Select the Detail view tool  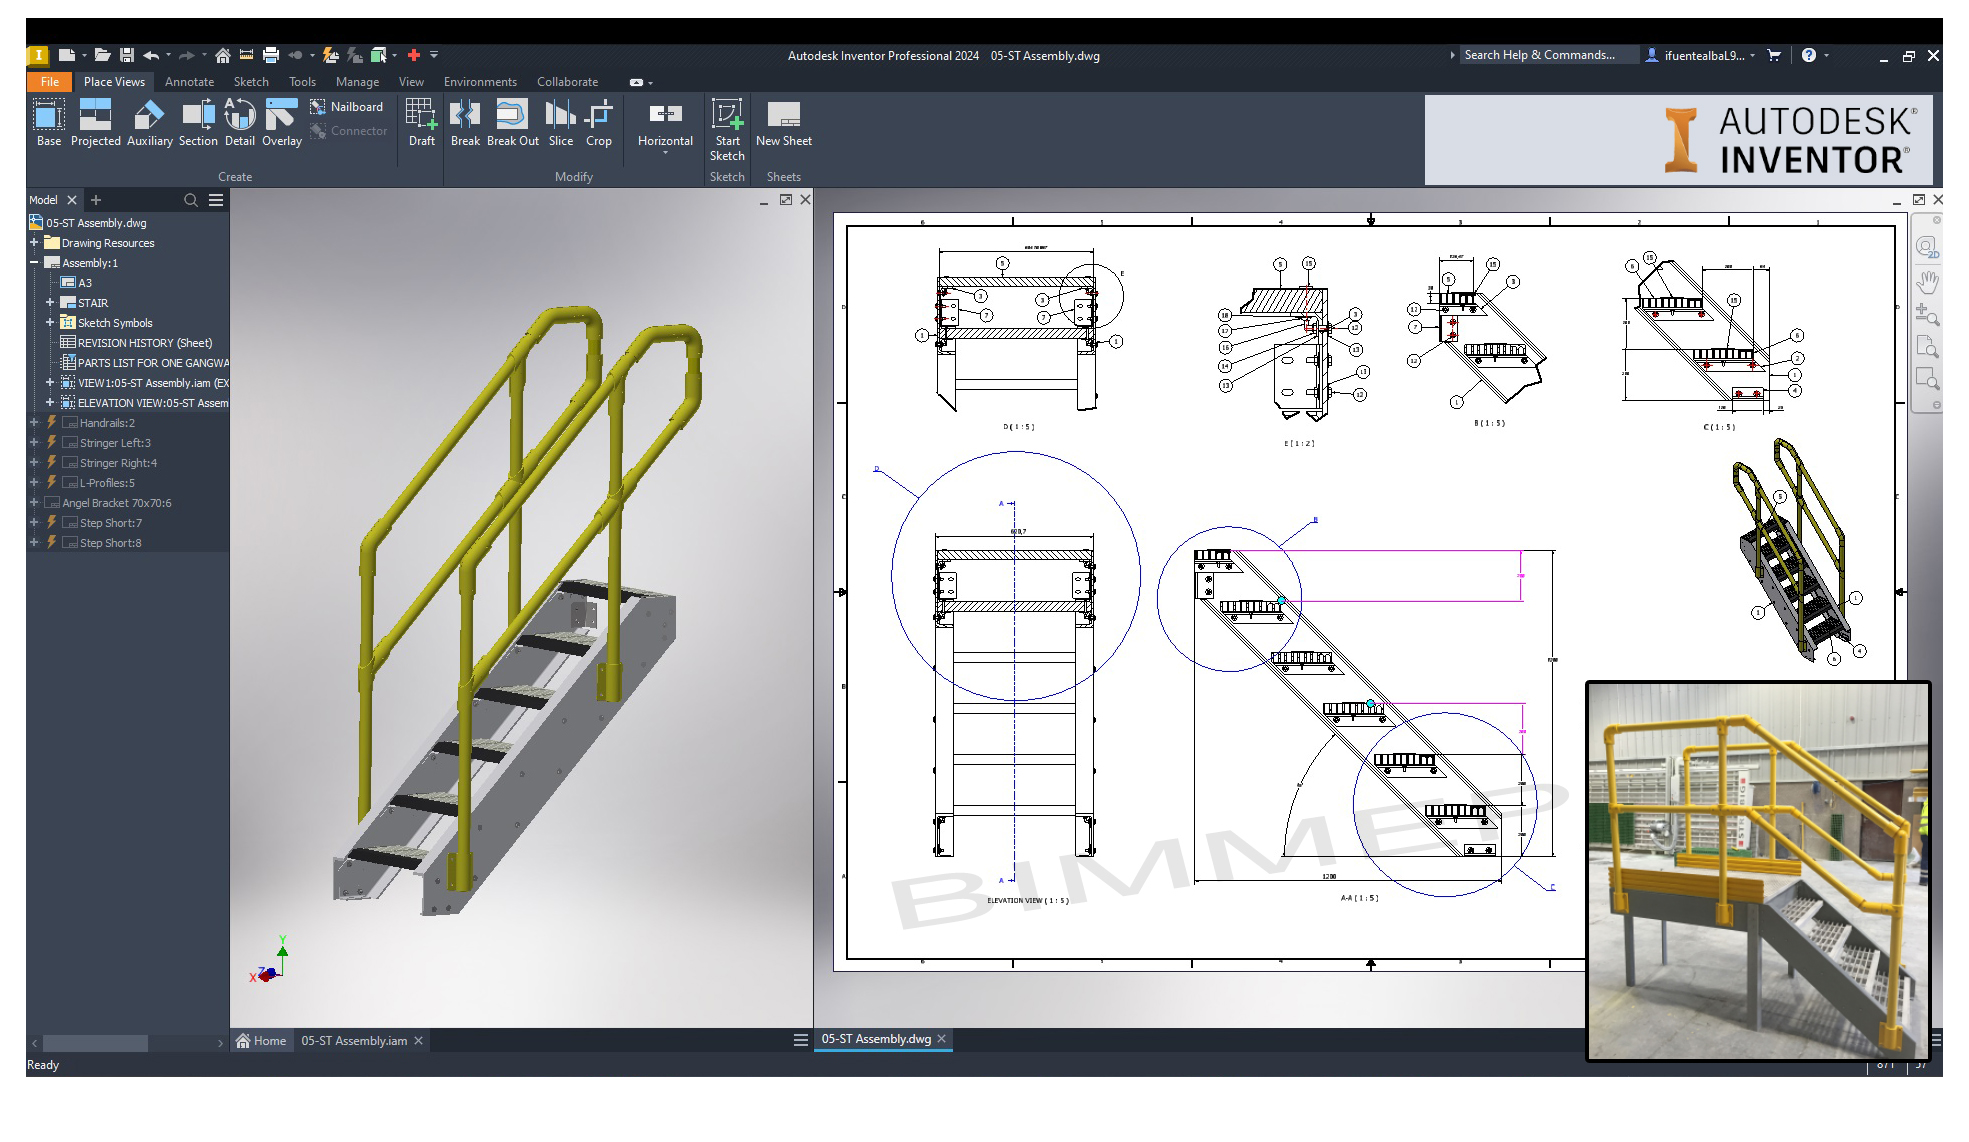(239, 123)
